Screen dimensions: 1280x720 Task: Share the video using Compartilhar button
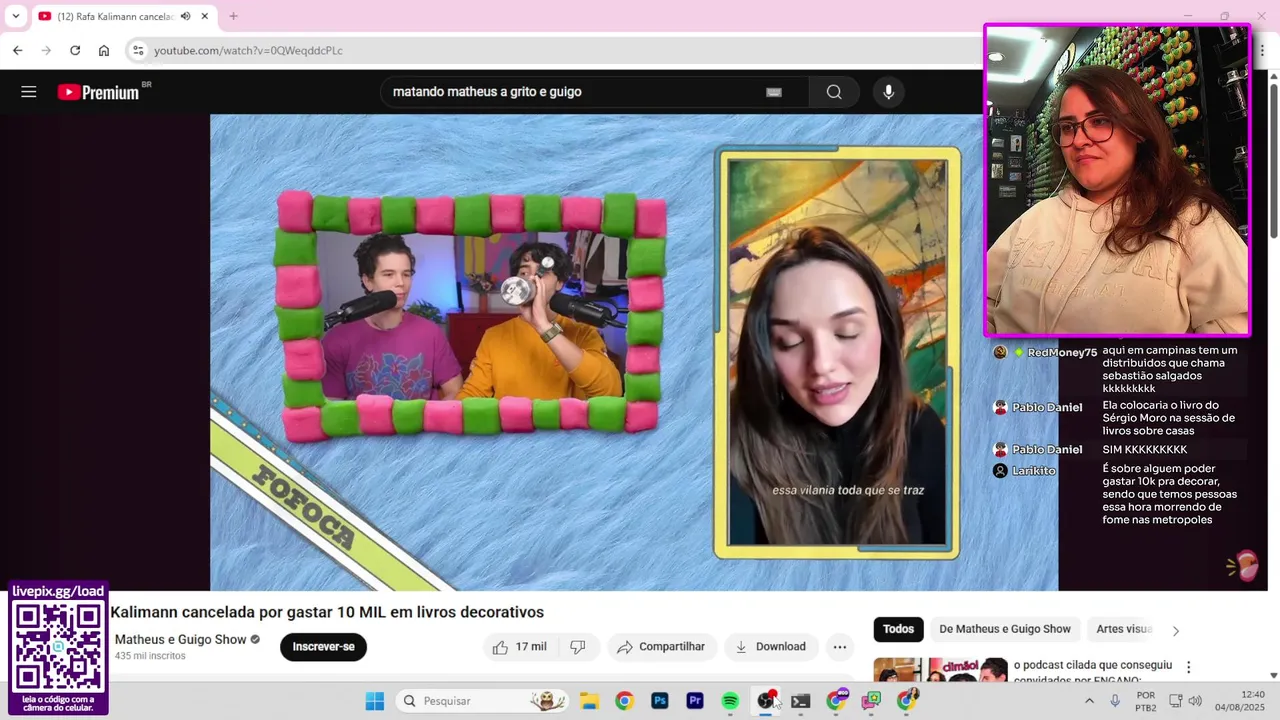[x=661, y=647]
